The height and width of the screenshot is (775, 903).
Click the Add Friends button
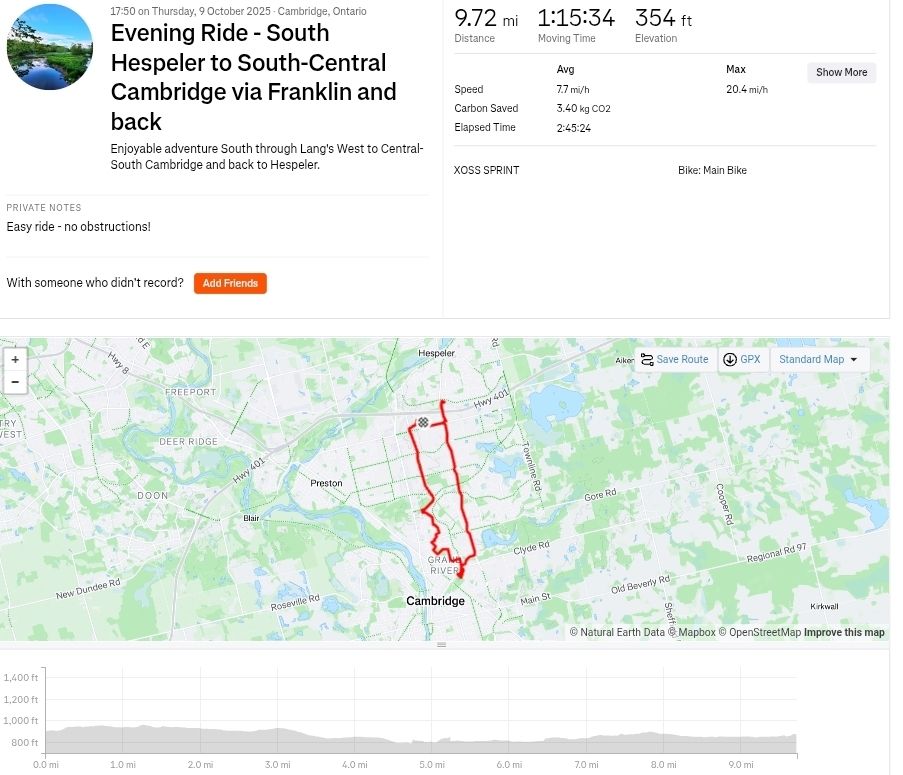[230, 284]
